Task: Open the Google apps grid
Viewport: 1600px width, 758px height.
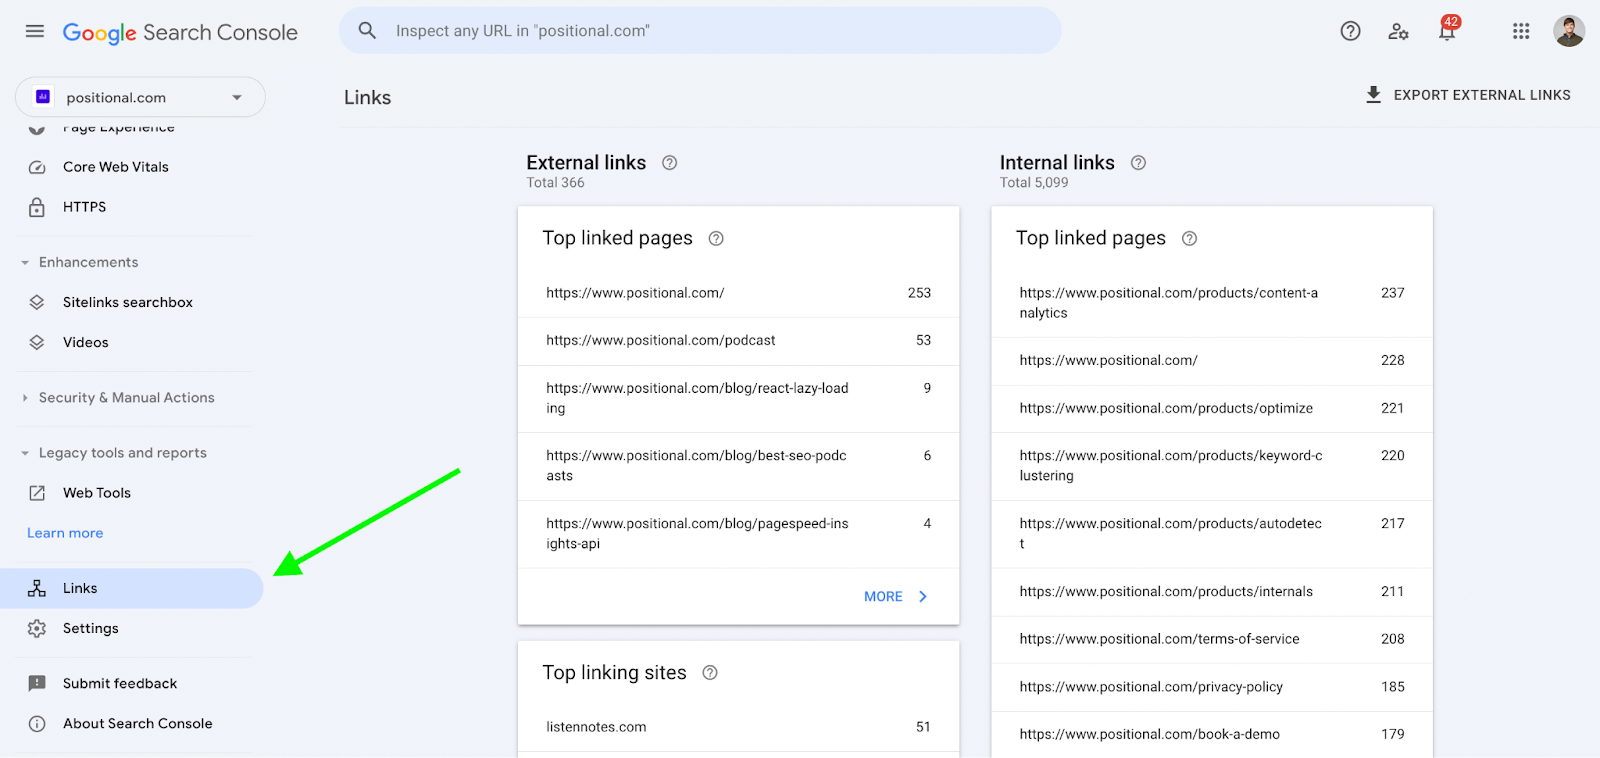Action: click(x=1521, y=31)
